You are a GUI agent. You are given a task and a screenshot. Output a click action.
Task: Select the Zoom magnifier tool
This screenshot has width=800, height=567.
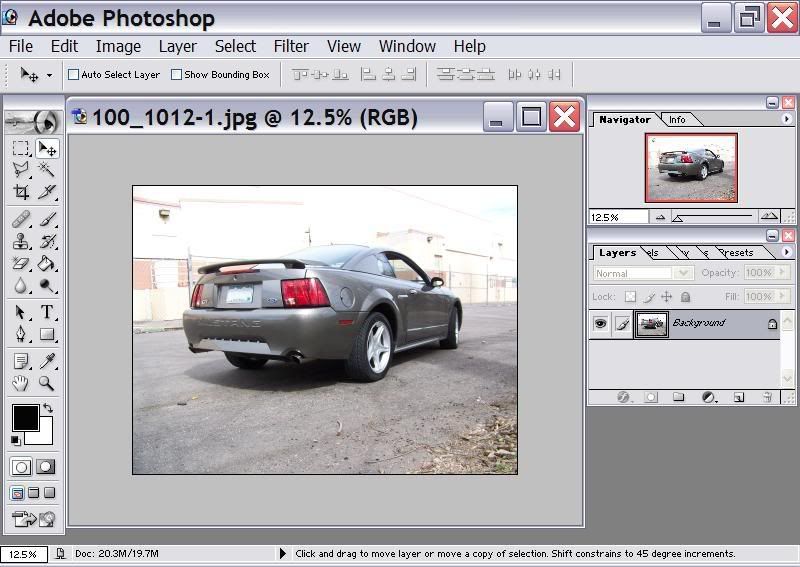click(46, 383)
